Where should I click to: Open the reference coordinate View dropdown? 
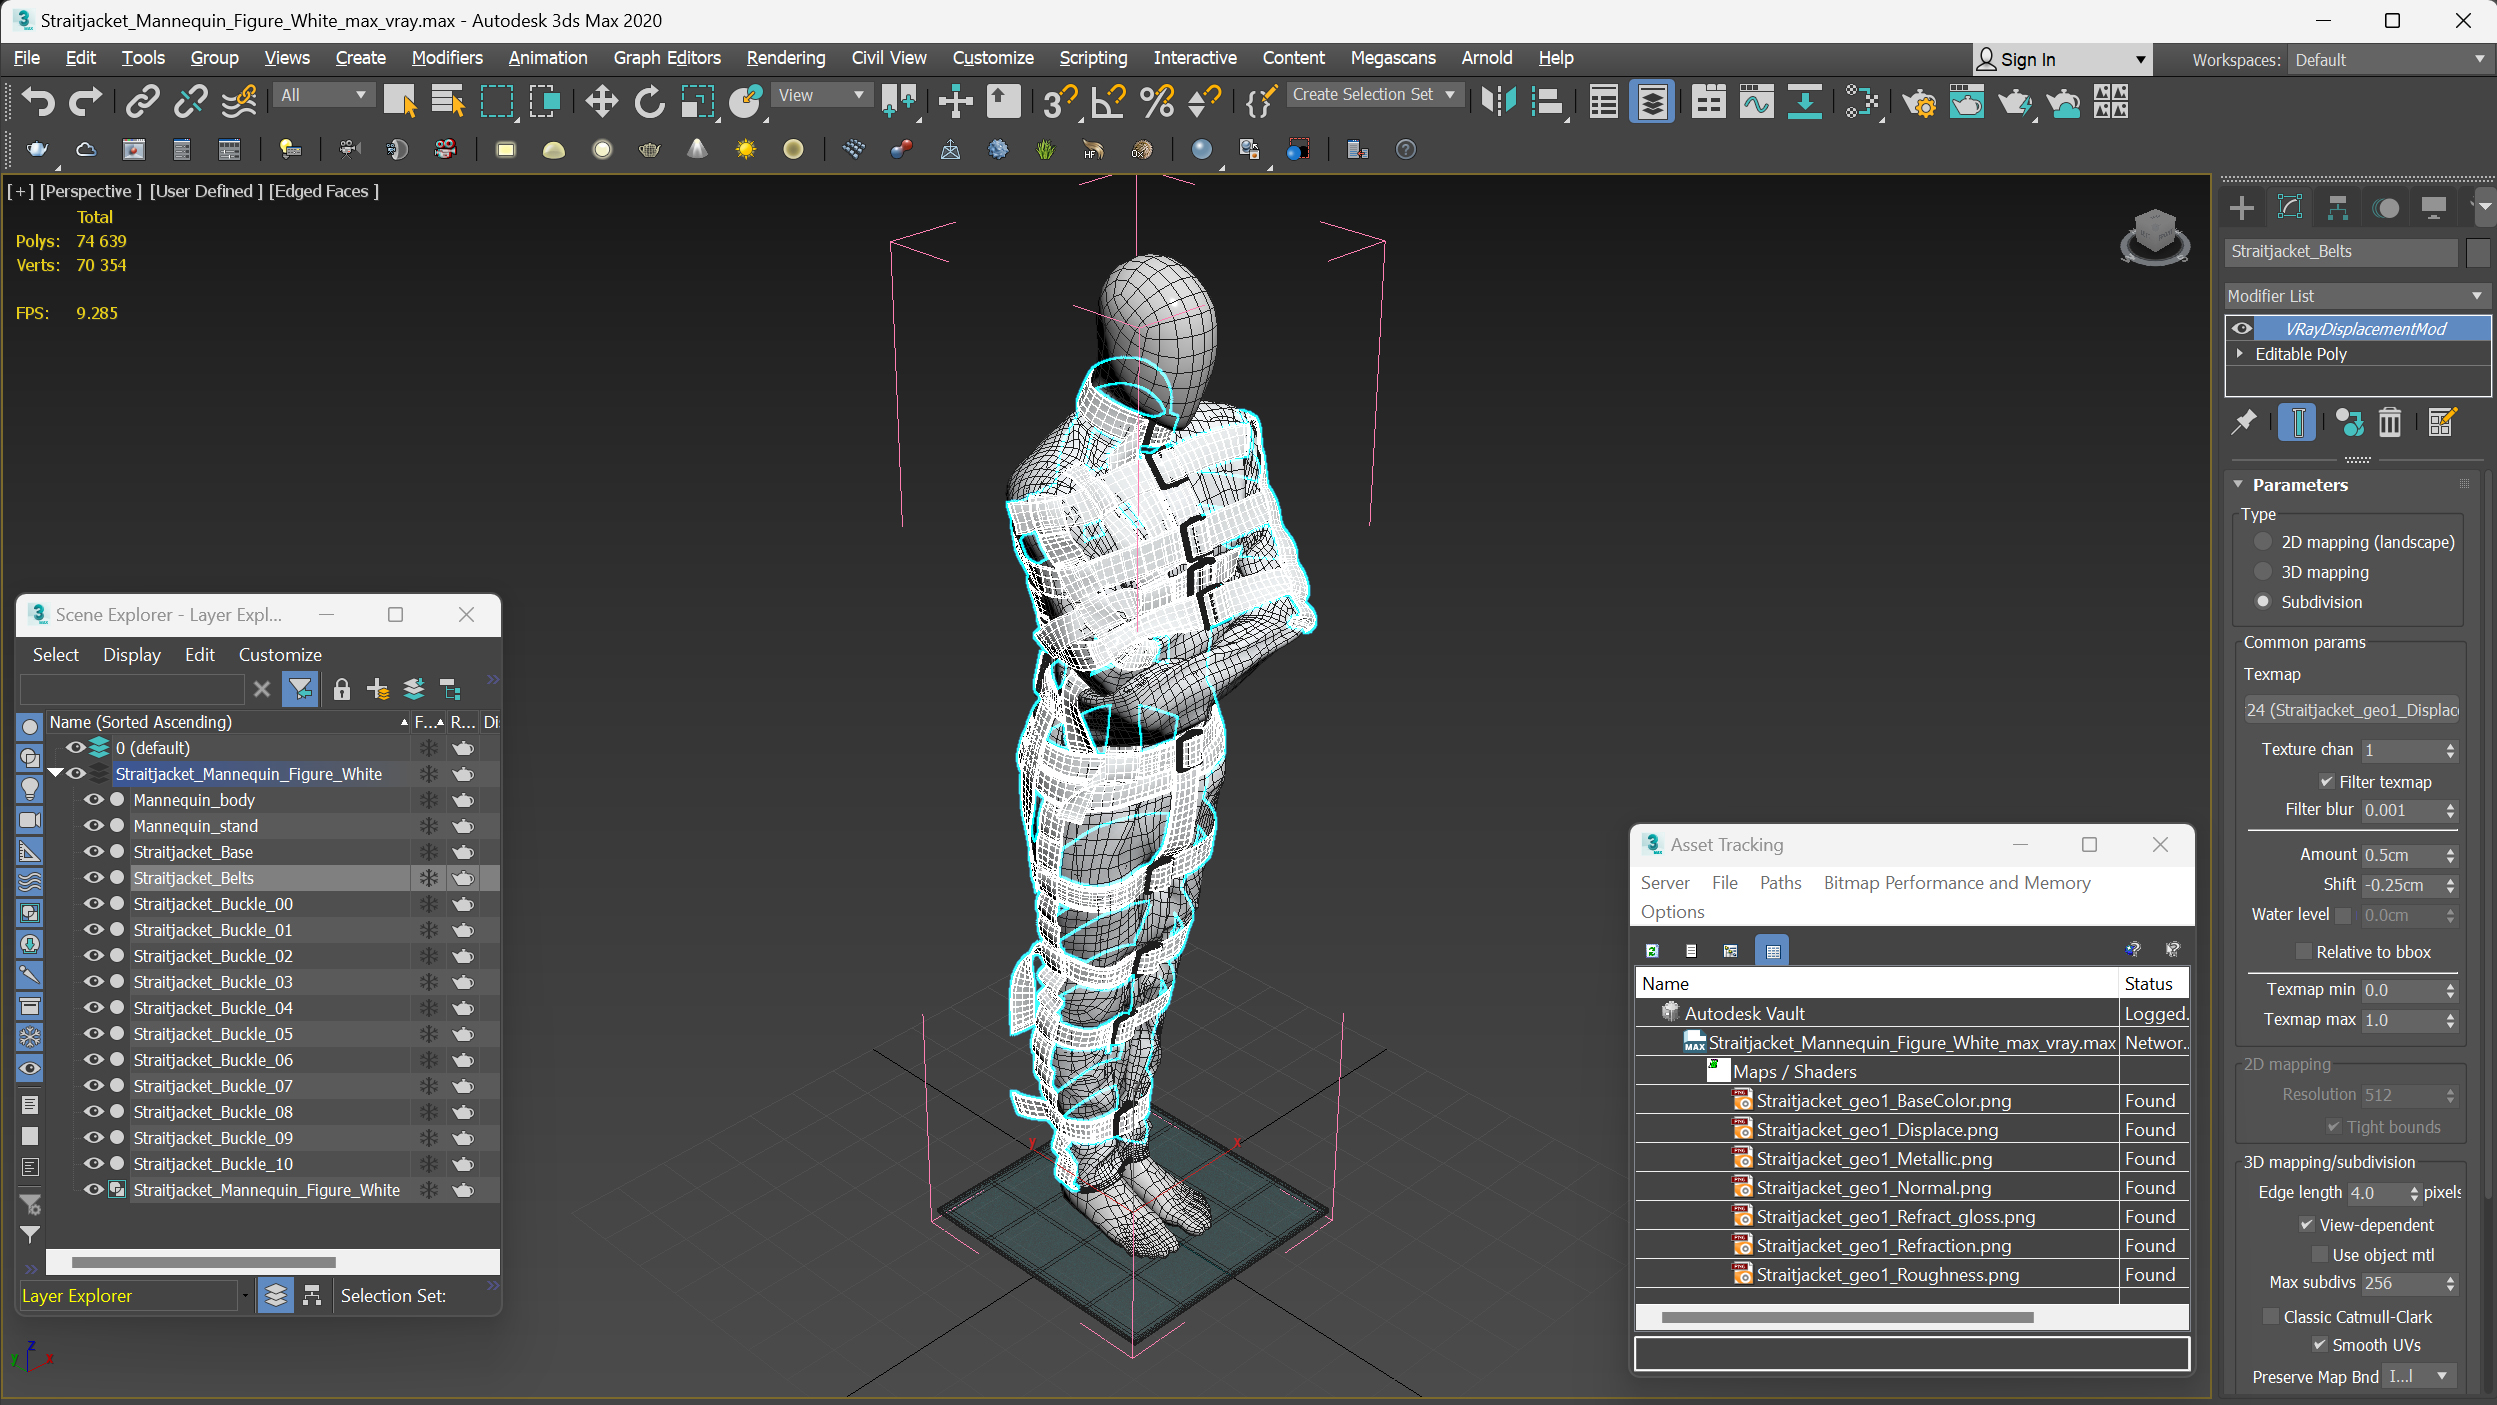(x=822, y=95)
